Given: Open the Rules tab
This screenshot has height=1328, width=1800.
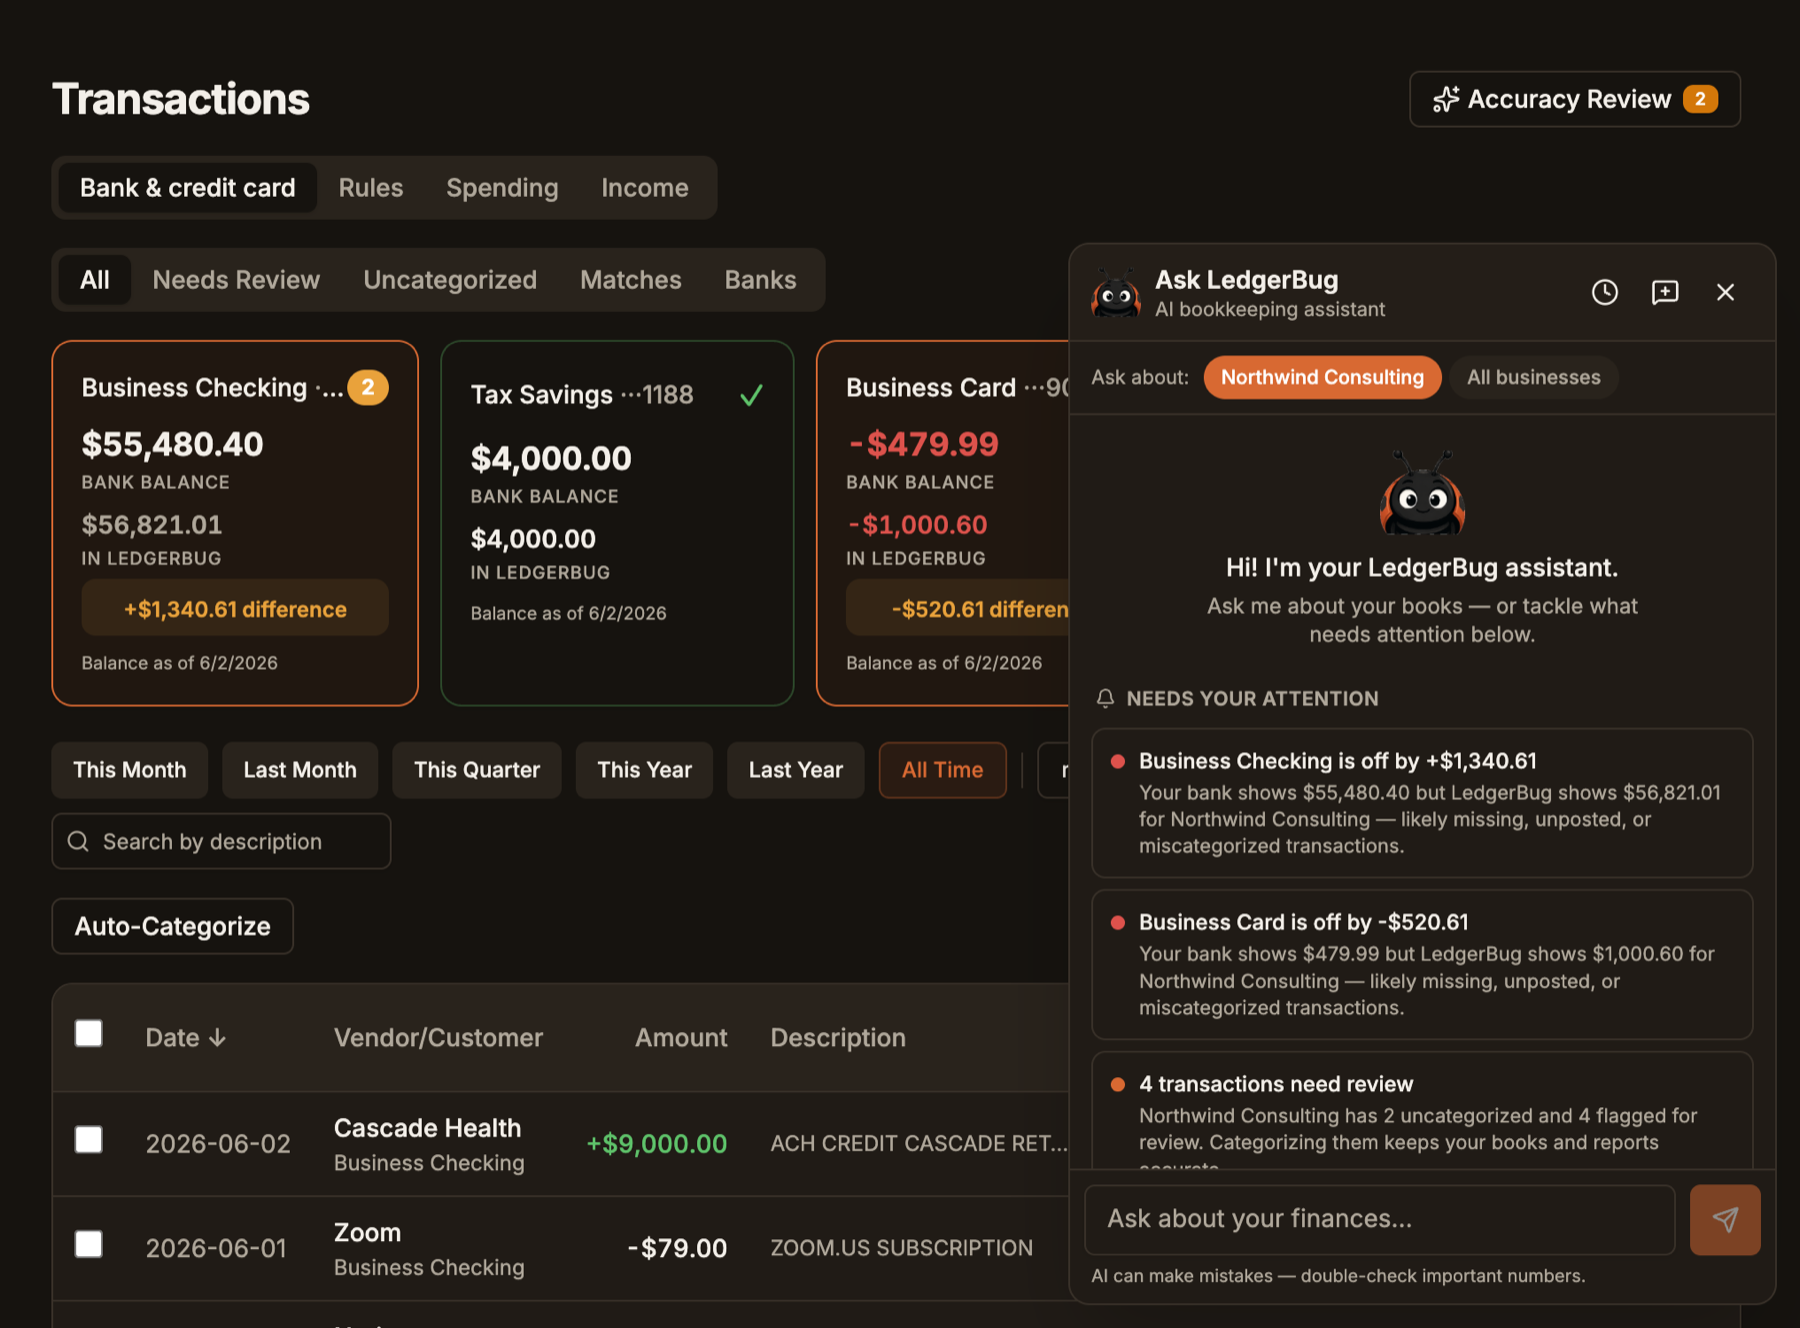Looking at the screenshot, I should click(371, 188).
